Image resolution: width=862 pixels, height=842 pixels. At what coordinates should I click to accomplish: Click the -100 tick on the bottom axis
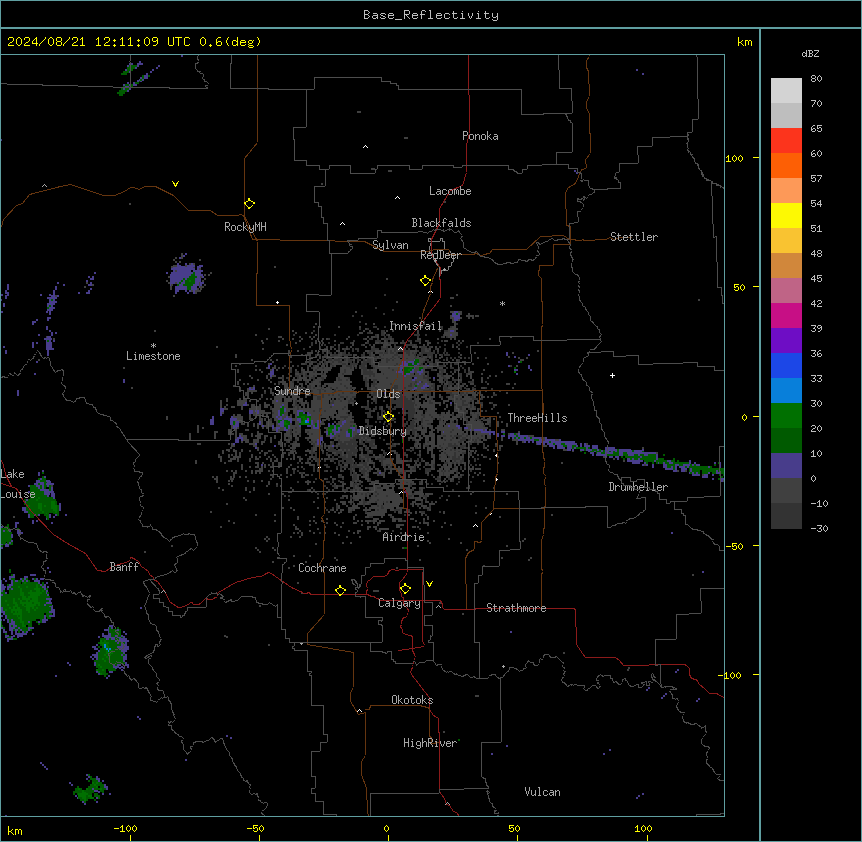125,828
